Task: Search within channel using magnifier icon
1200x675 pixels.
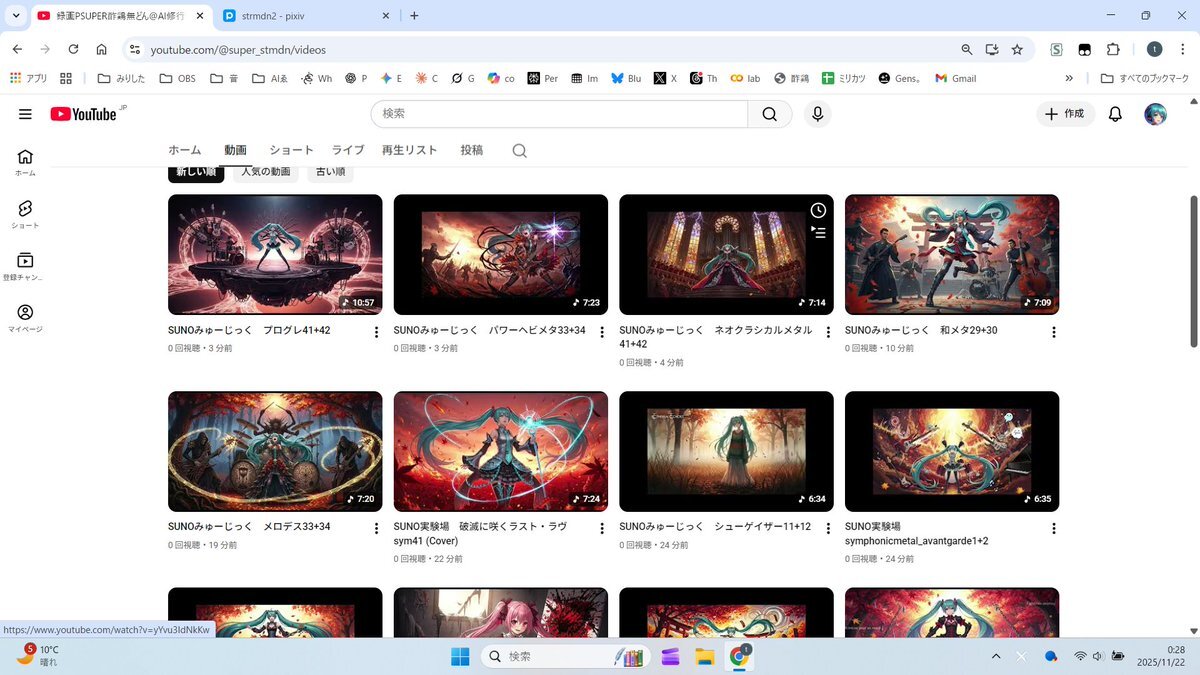Action: point(519,151)
